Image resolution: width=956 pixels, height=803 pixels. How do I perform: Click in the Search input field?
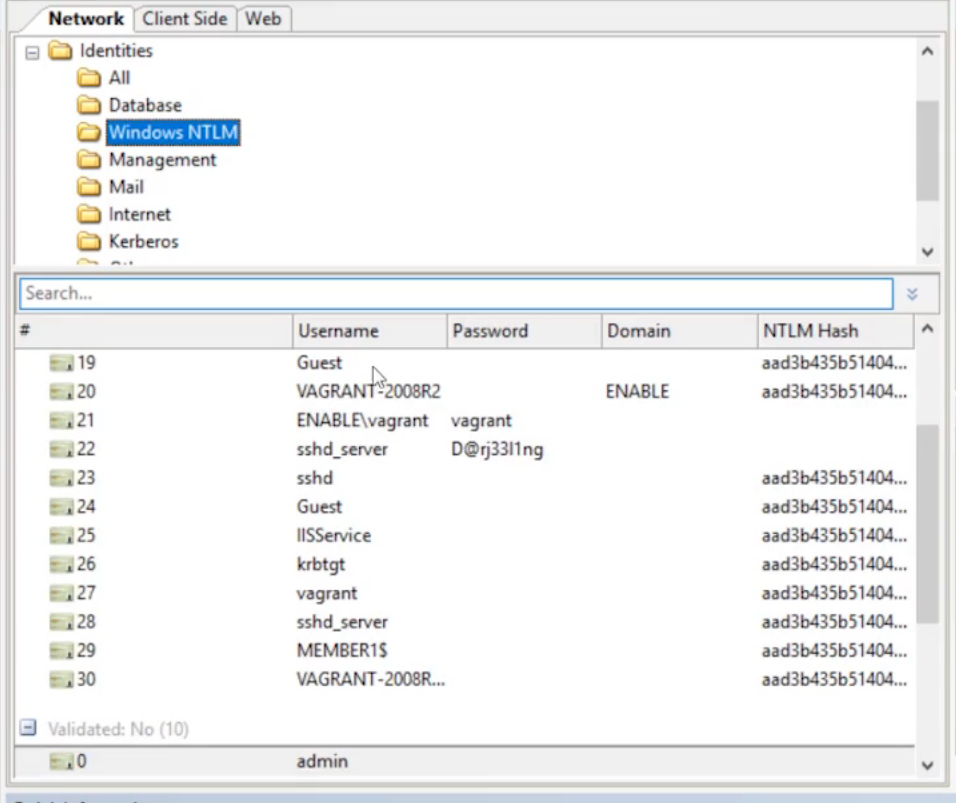click(x=455, y=293)
